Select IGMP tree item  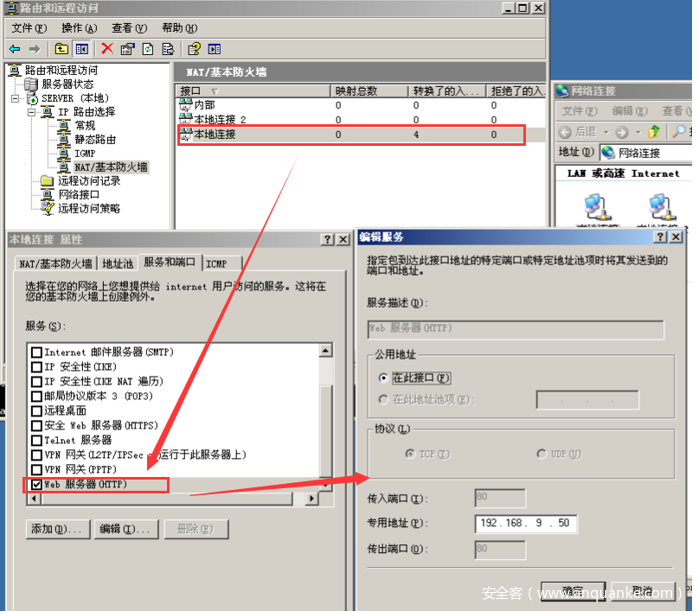pos(85,153)
